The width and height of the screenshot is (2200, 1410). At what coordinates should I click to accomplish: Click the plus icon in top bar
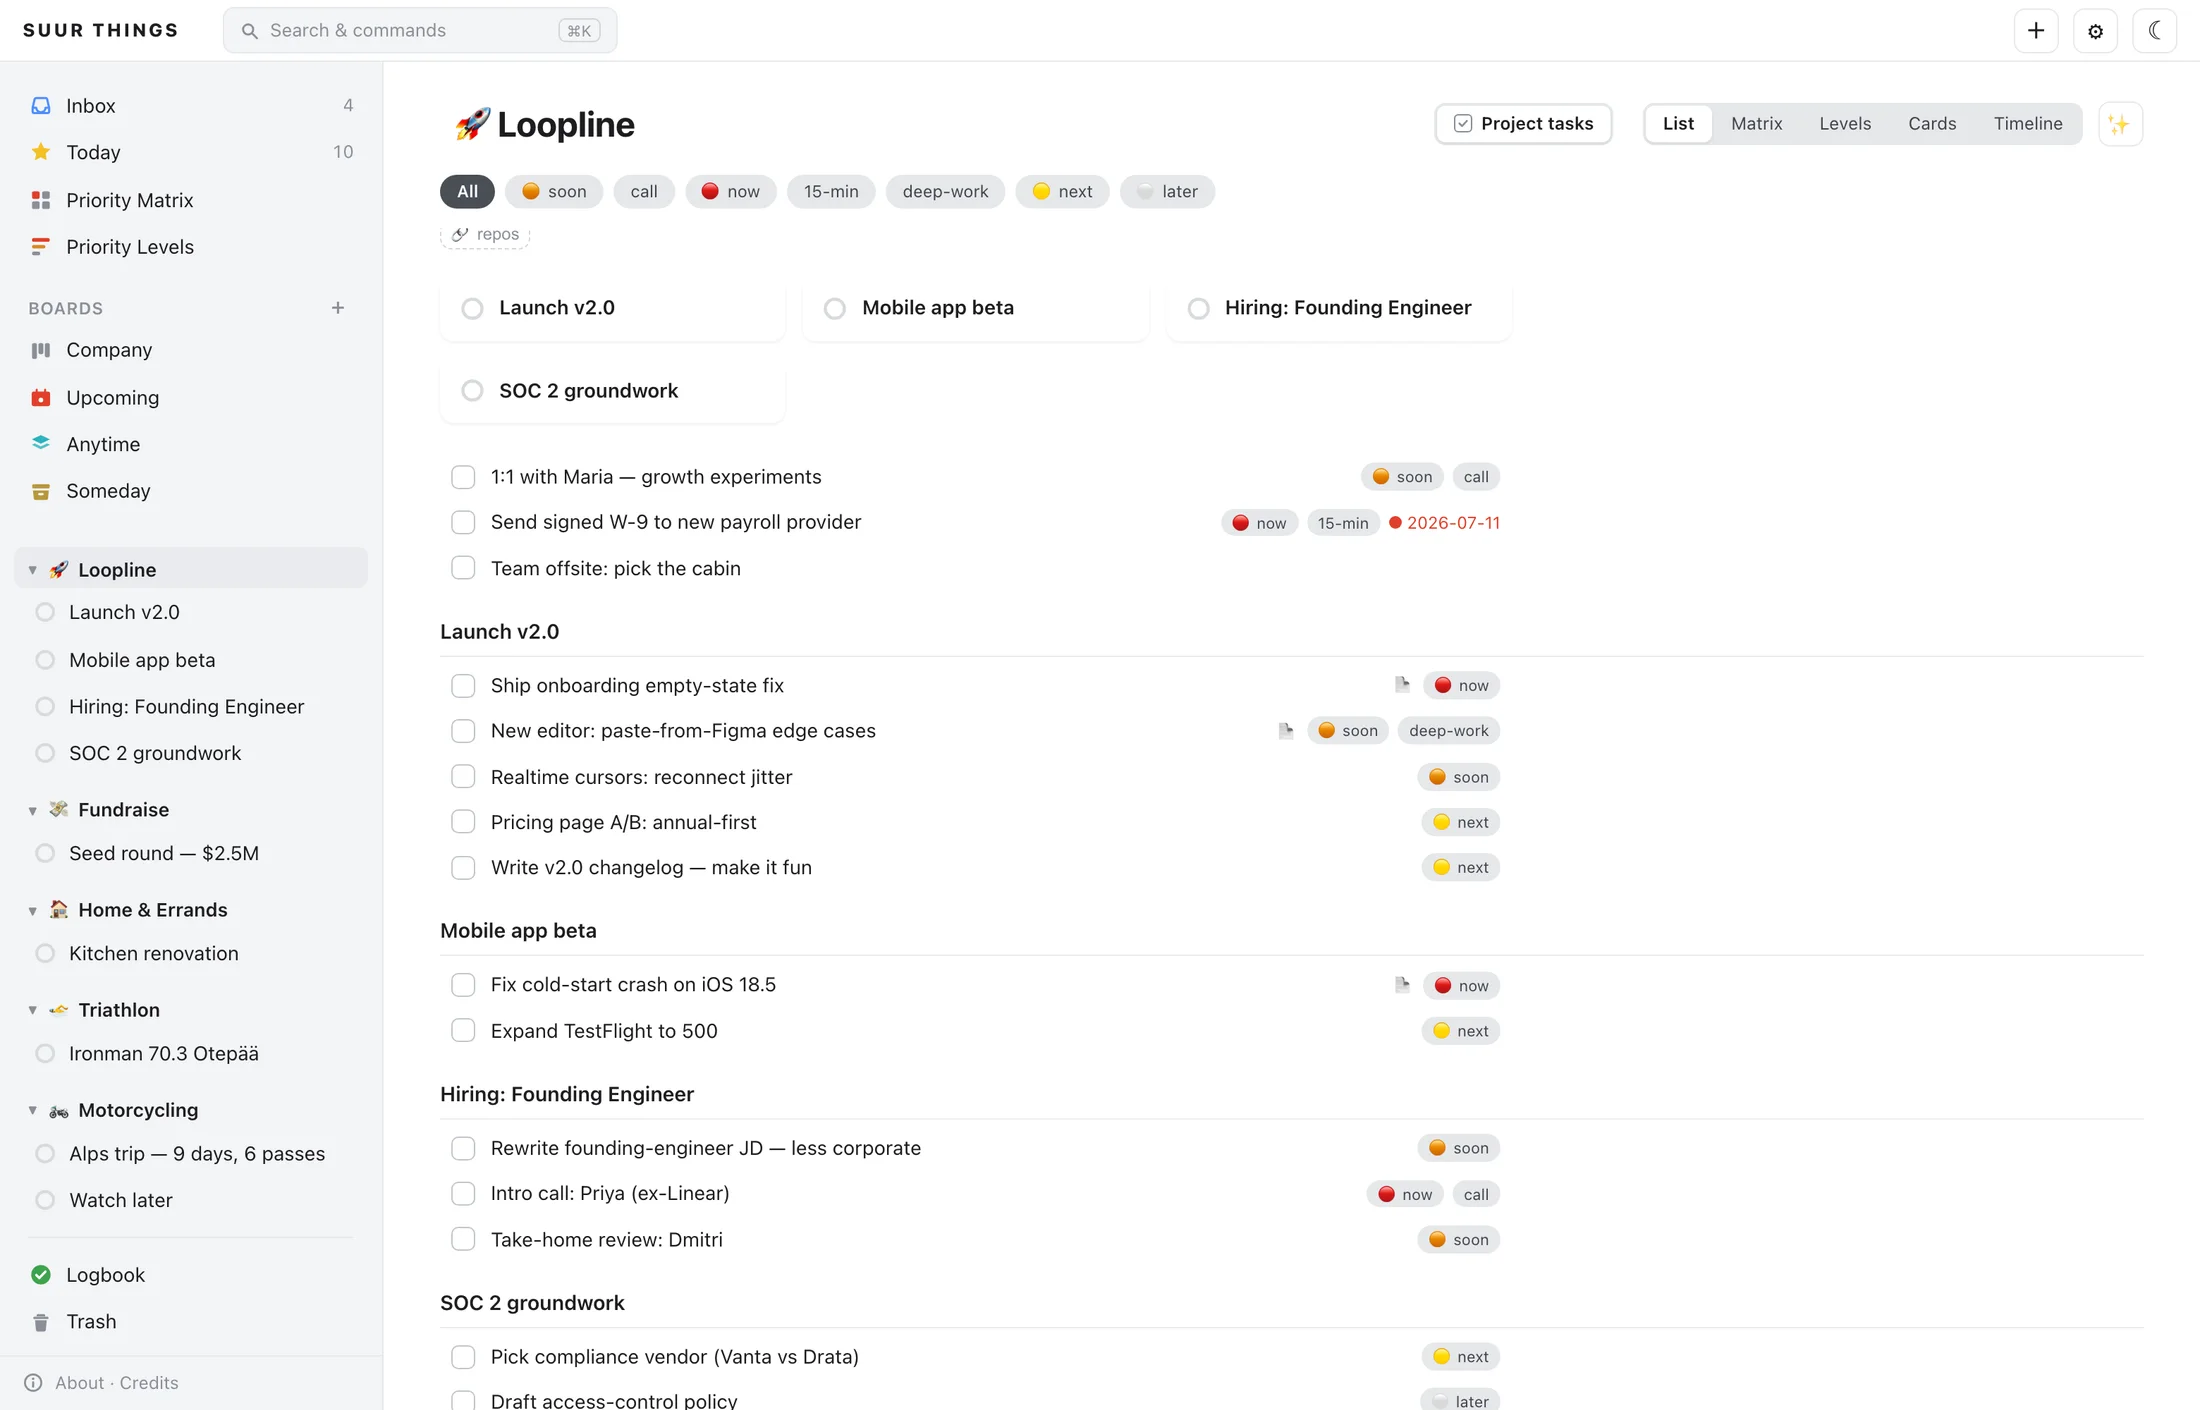[x=2035, y=30]
